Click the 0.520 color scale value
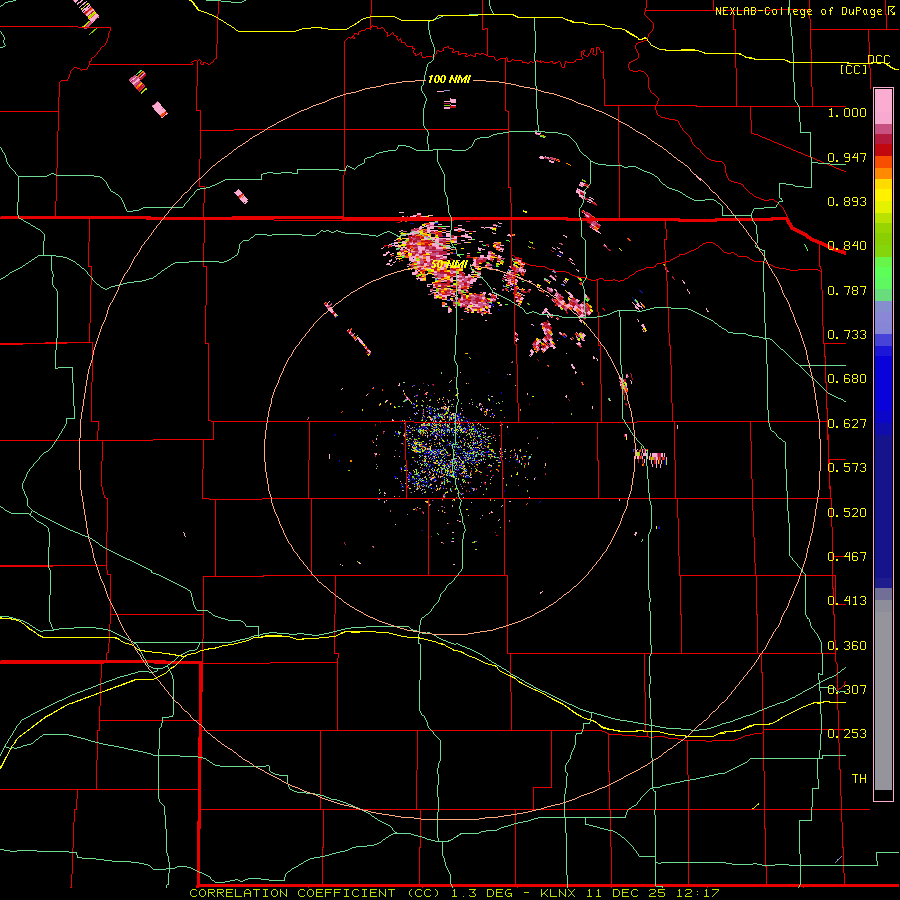 847,513
